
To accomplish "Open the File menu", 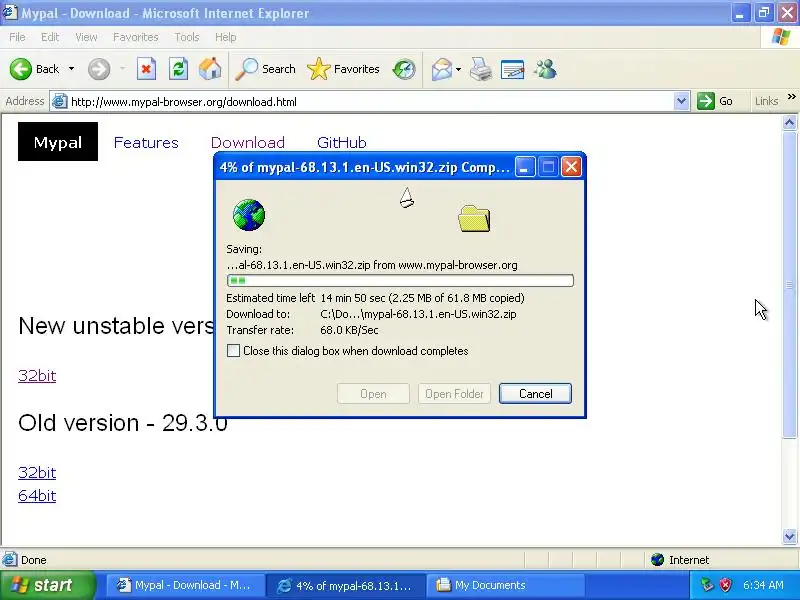I will coord(17,37).
